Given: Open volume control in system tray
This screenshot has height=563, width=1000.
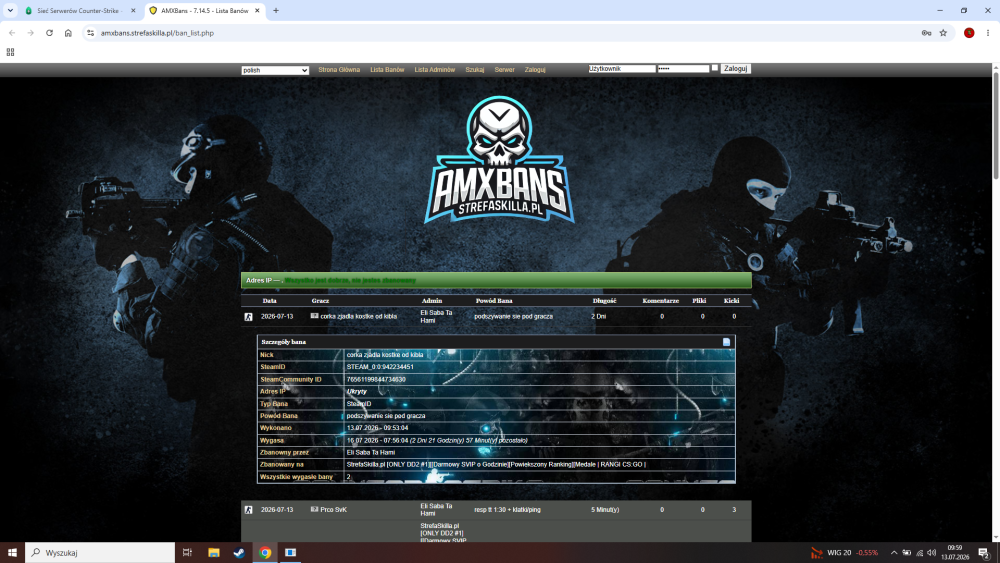Looking at the screenshot, I should [x=932, y=553].
